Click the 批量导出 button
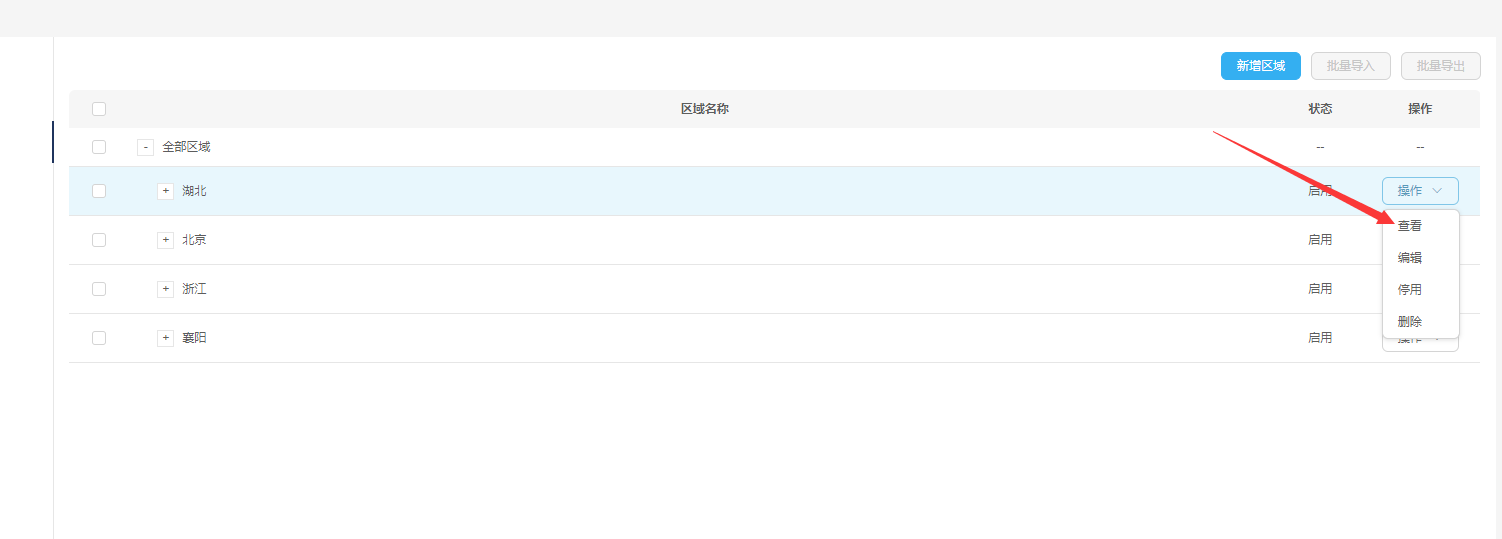Screen dimensions: 1502x539 (x=1440, y=66)
